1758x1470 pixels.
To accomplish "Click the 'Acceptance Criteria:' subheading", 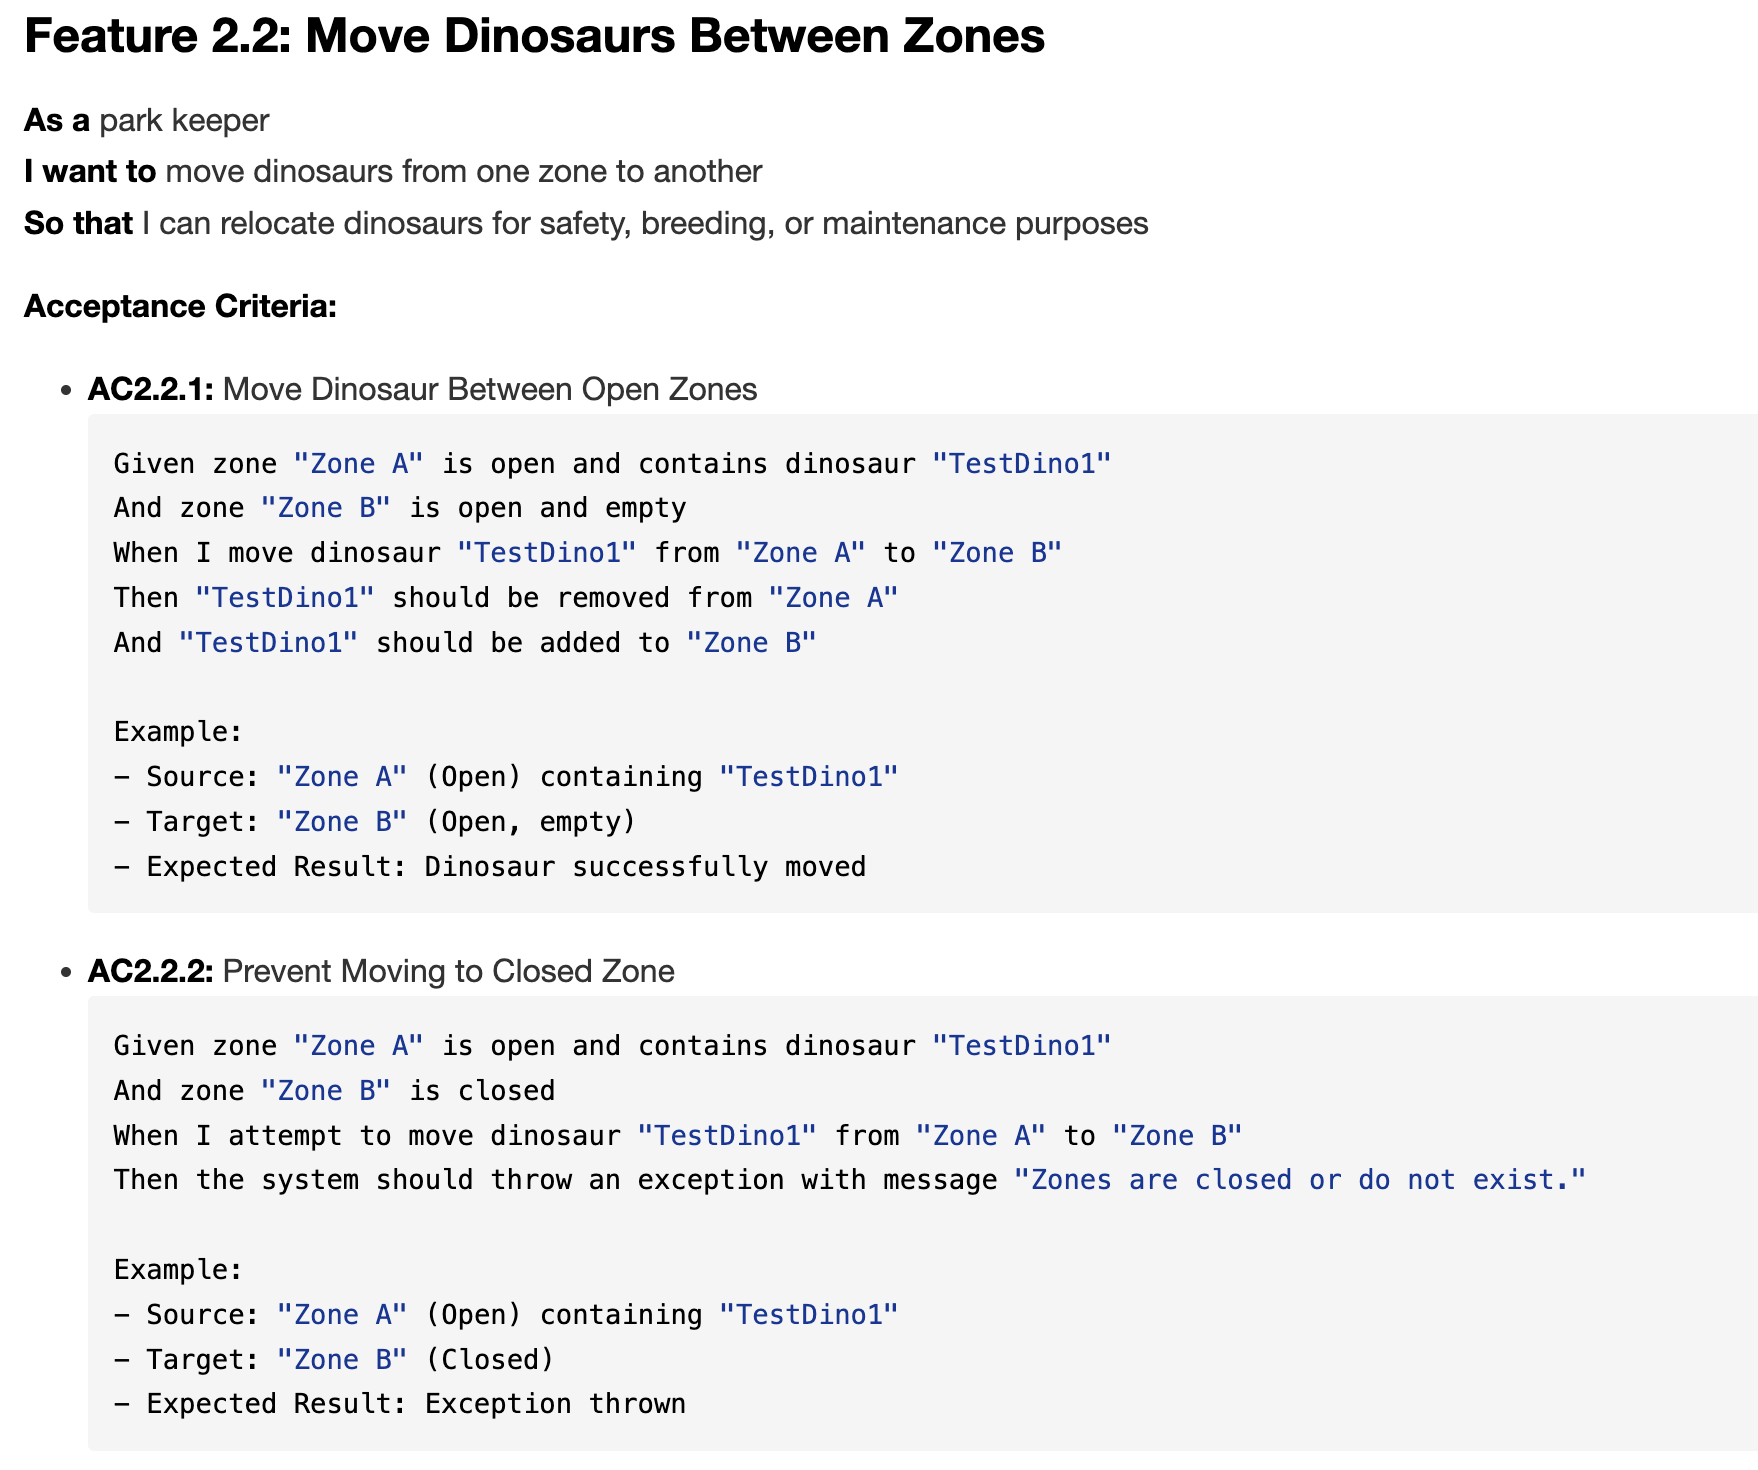I will point(180,306).
